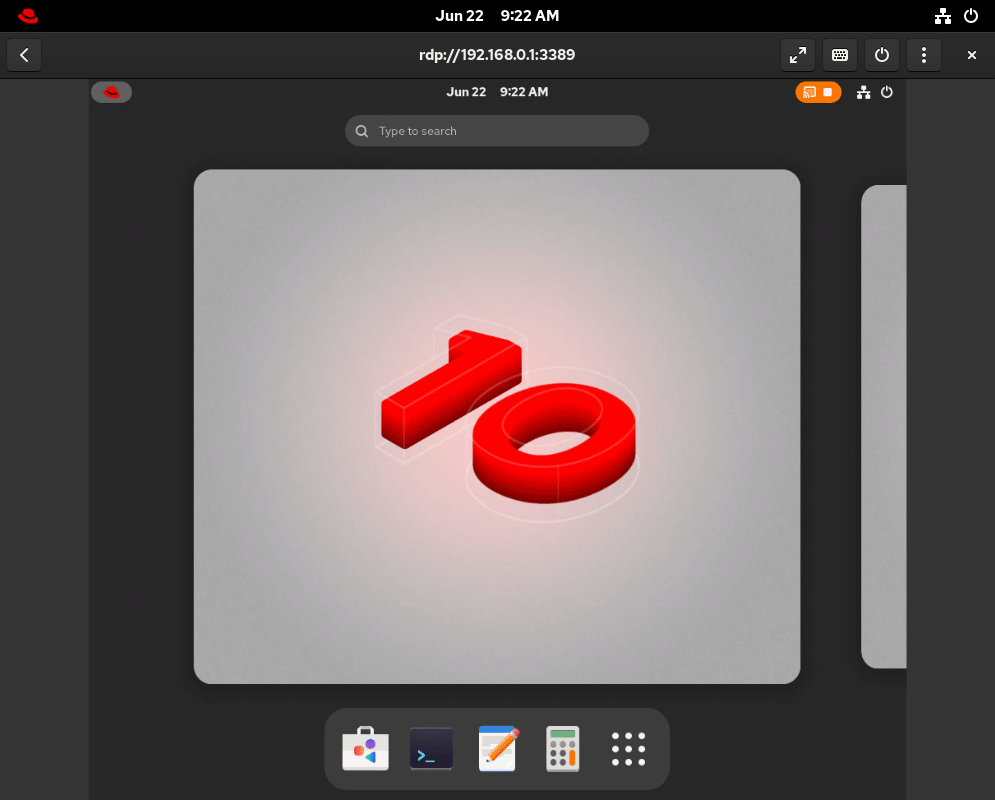Click the disconnect power button in header

tap(881, 55)
